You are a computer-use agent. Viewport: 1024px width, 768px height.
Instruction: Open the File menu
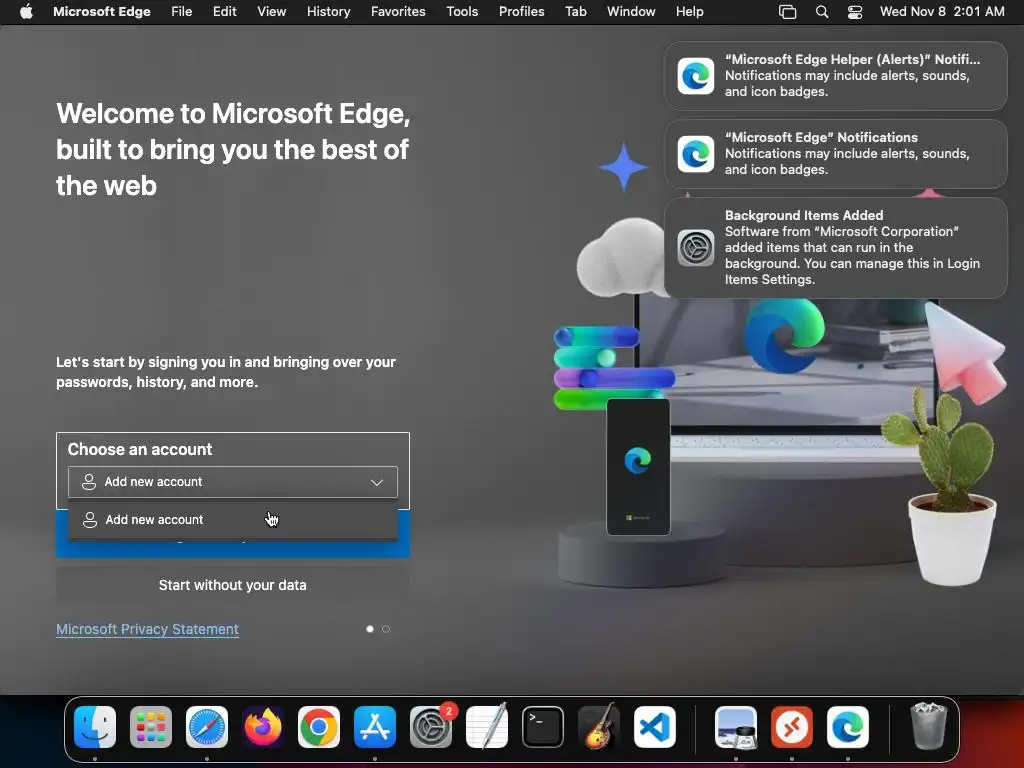pos(182,12)
